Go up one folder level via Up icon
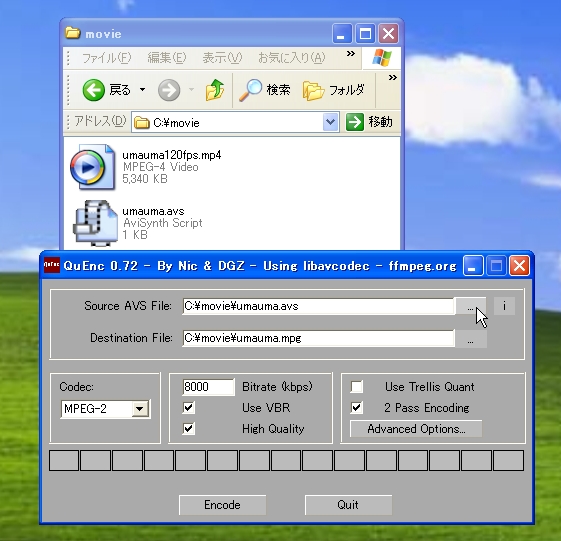 coord(215,90)
